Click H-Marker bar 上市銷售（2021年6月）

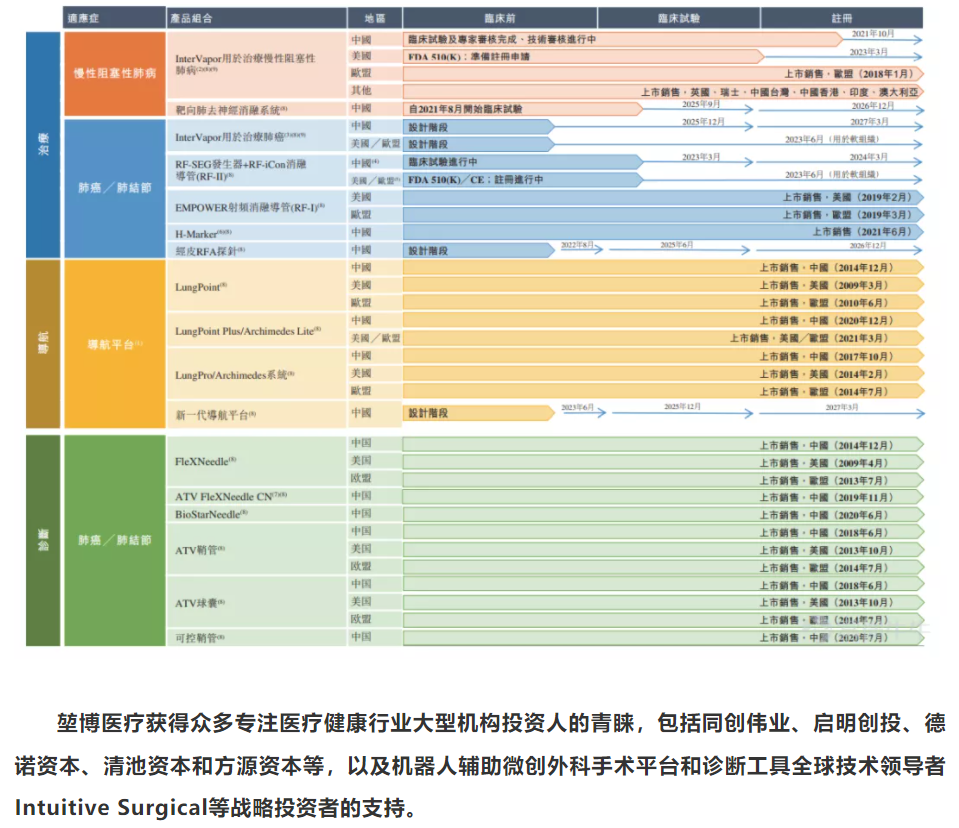pyautogui.click(x=663, y=232)
